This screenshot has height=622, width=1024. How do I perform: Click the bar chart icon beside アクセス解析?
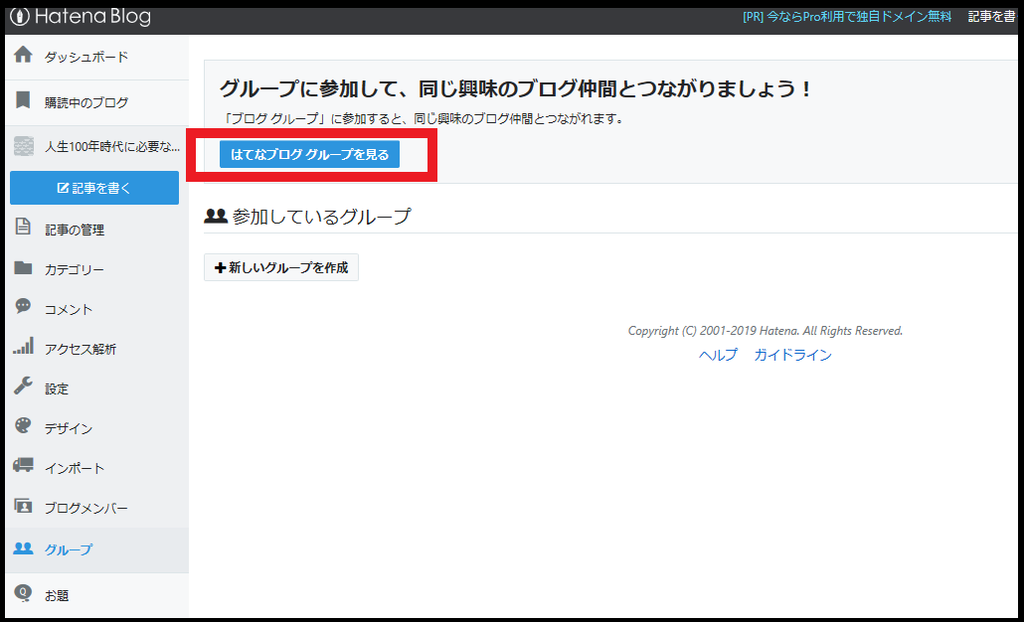tap(24, 346)
